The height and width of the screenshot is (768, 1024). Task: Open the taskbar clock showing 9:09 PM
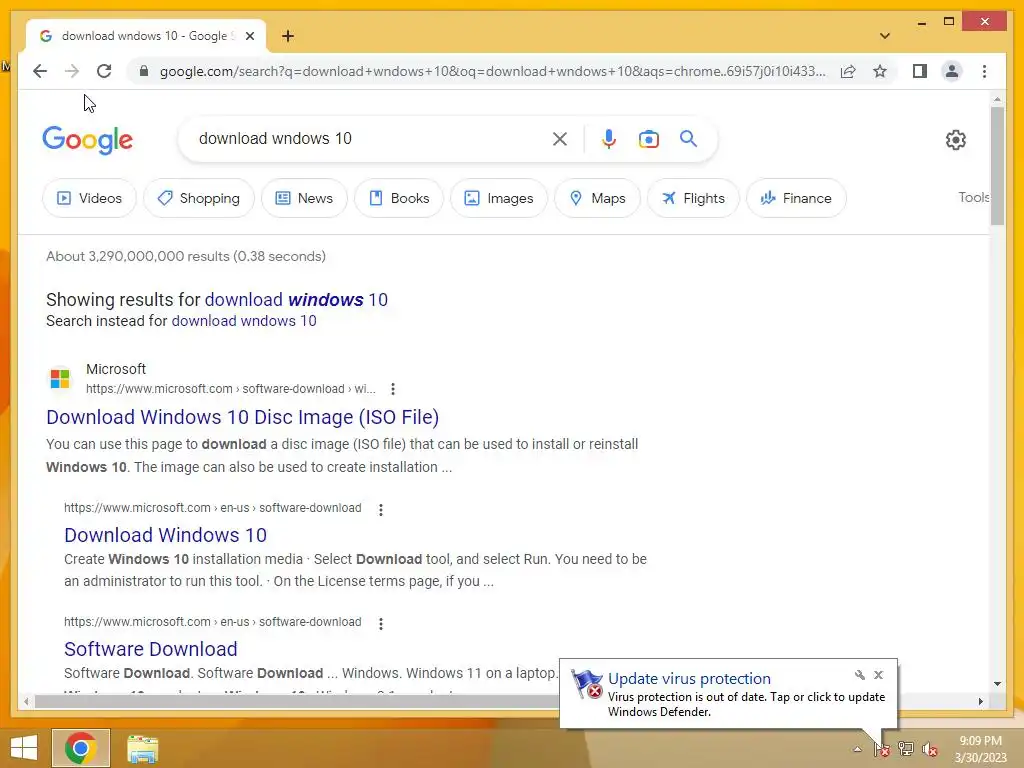point(980,749)
